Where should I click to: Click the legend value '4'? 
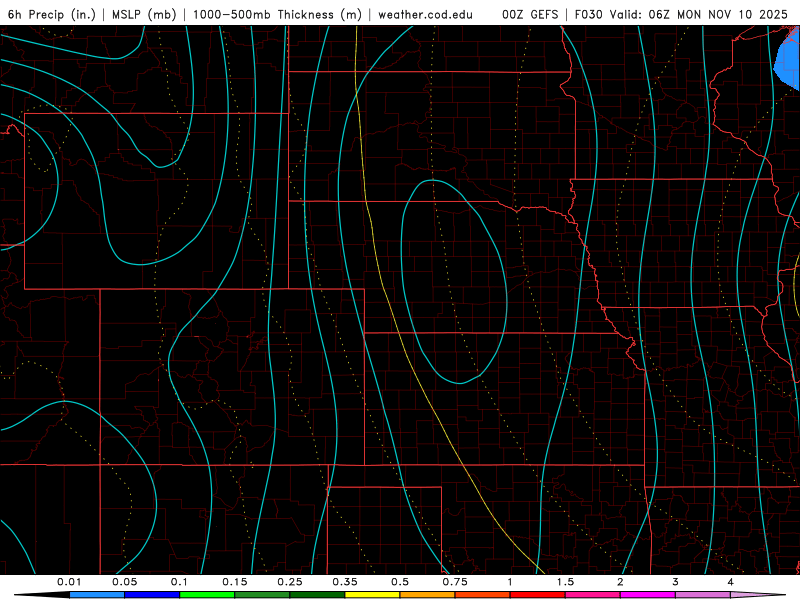pyautogui.click(x=731, y=582)
